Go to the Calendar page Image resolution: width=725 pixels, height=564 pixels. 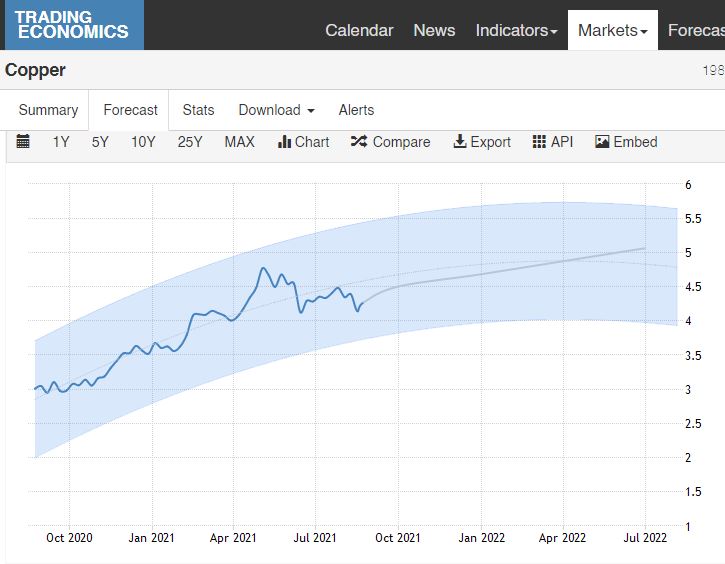[359, 30]
